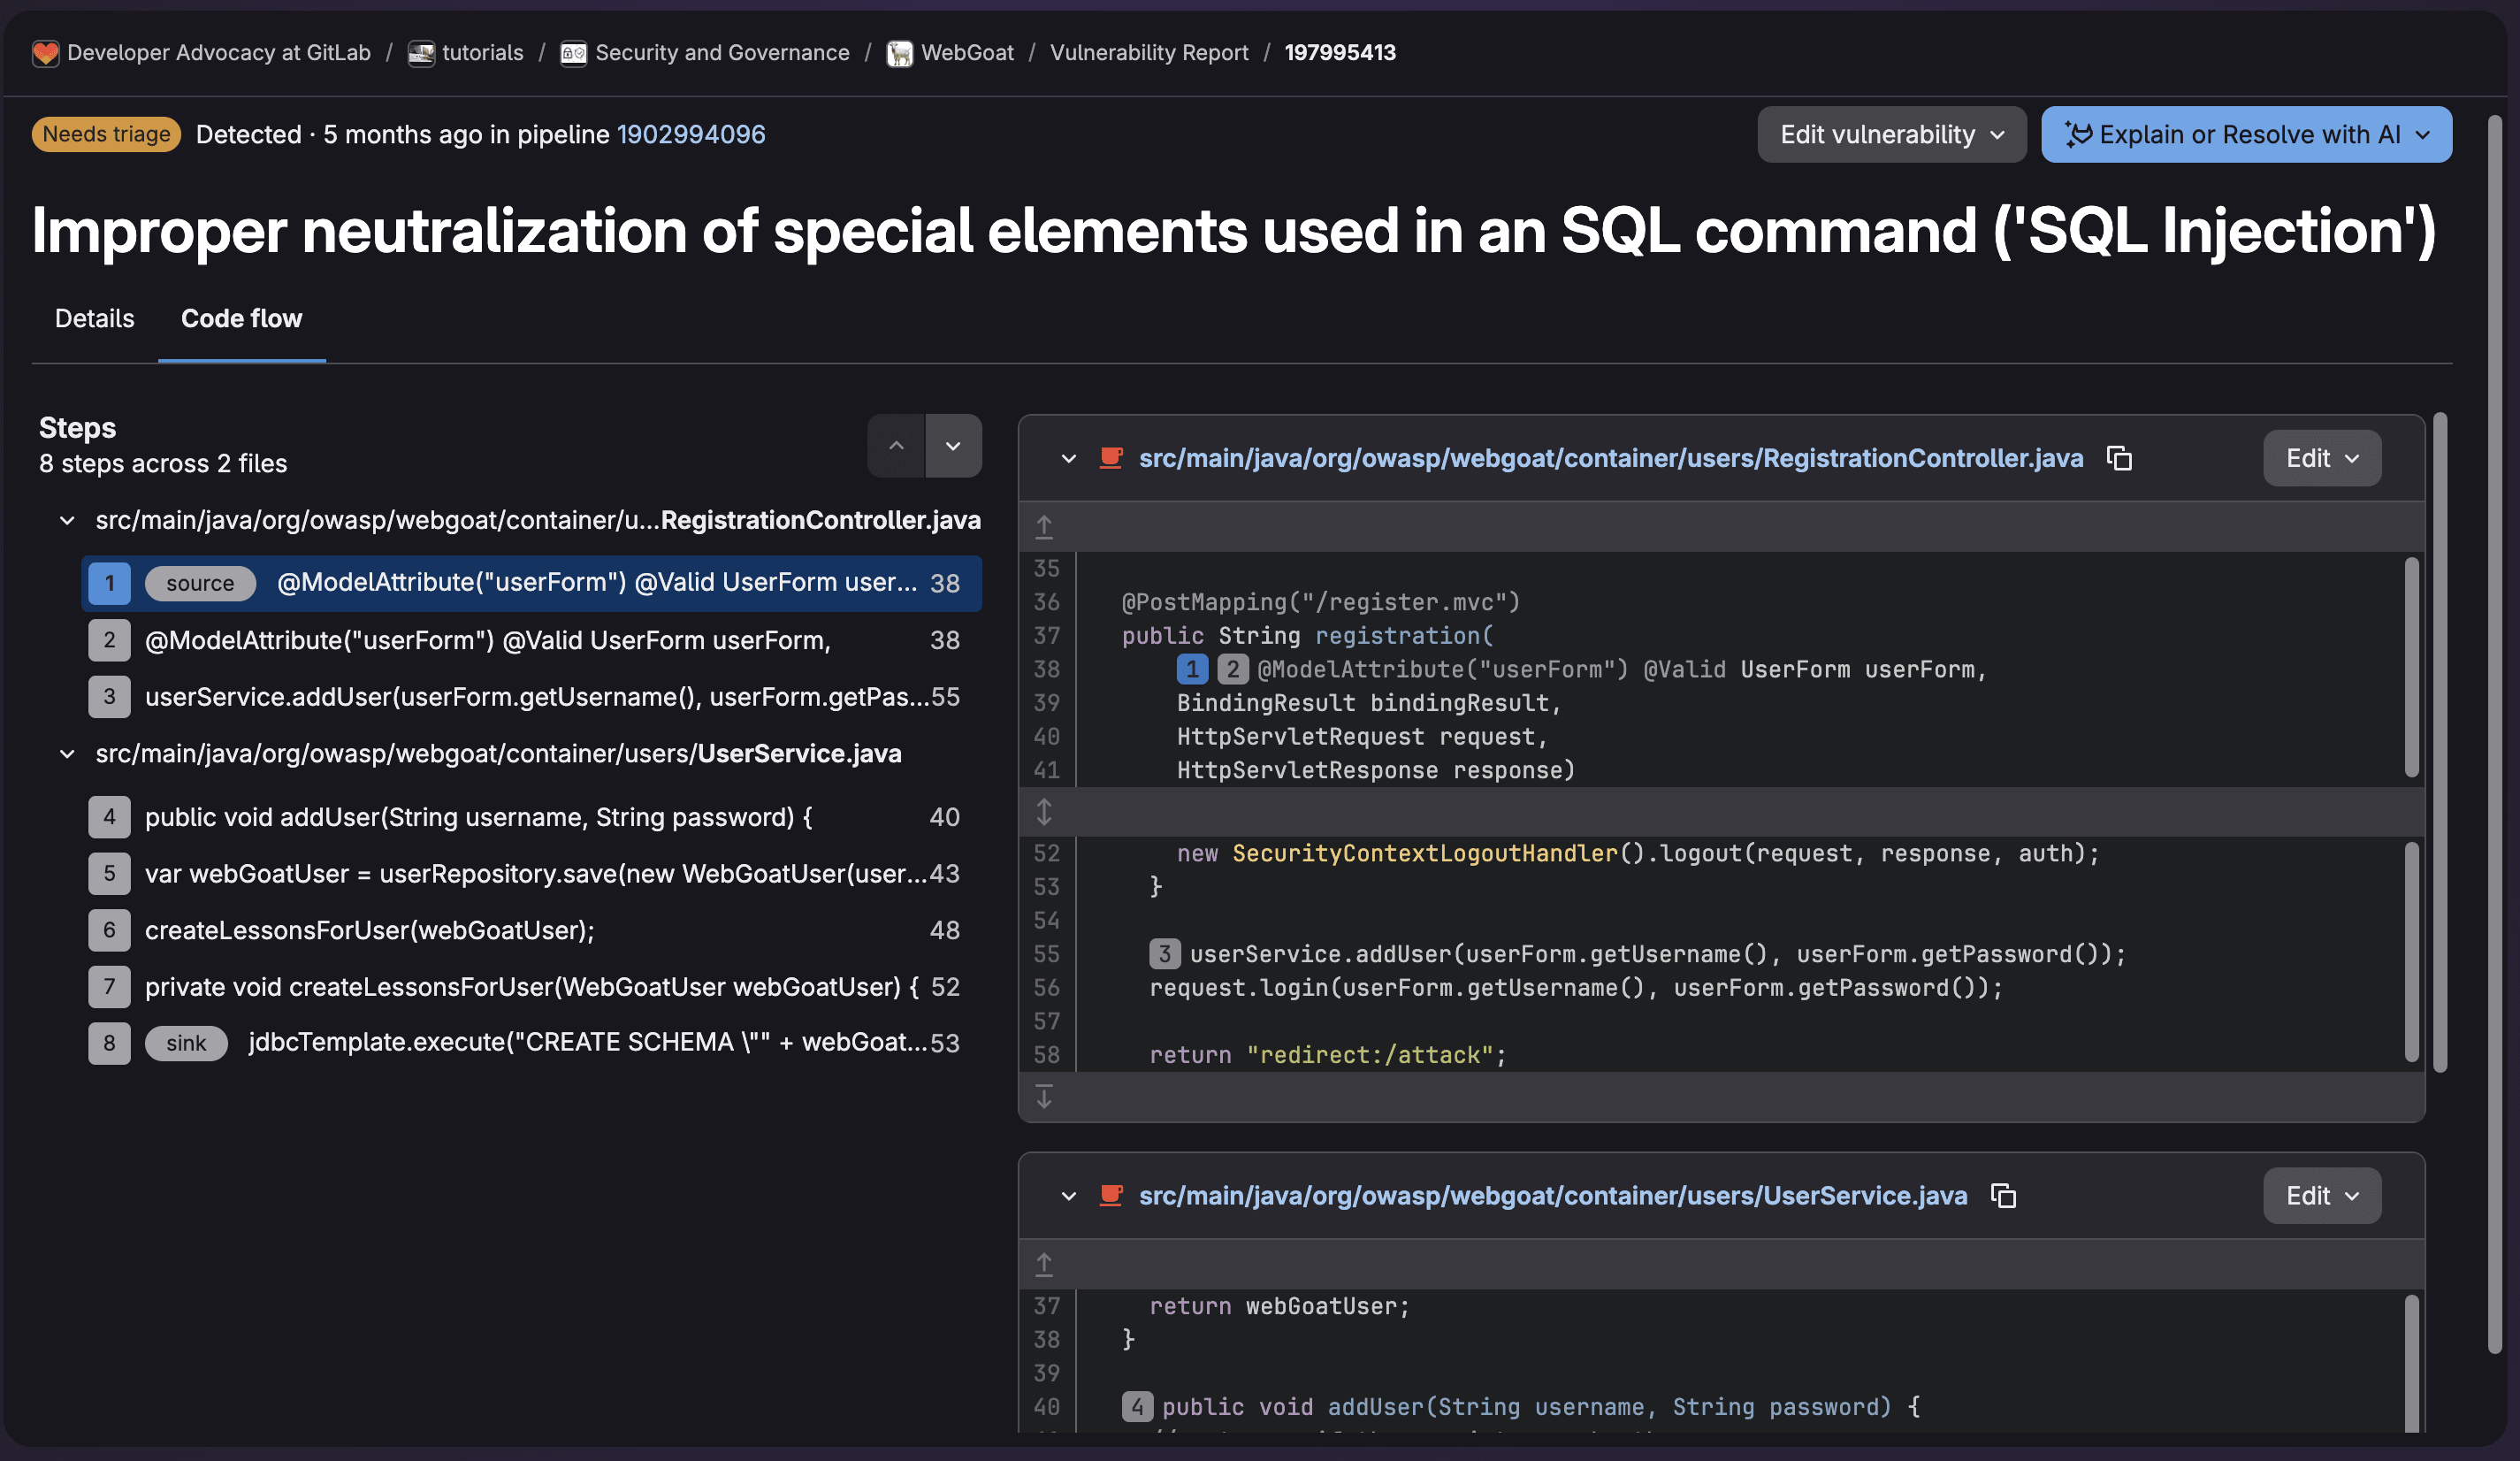Click the tutorials group avatar icon
Viewport: 2520px width, 1461px height.
click(420, 52)
